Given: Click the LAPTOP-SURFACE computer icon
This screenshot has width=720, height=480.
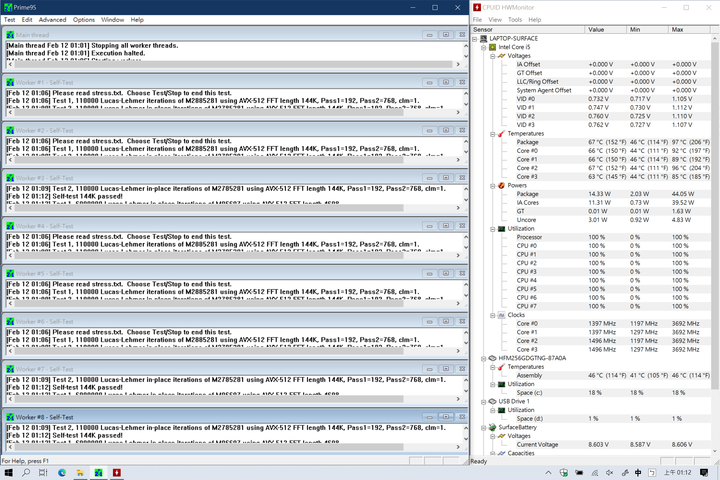Looking at the screenshot, I should coord(484,39).
